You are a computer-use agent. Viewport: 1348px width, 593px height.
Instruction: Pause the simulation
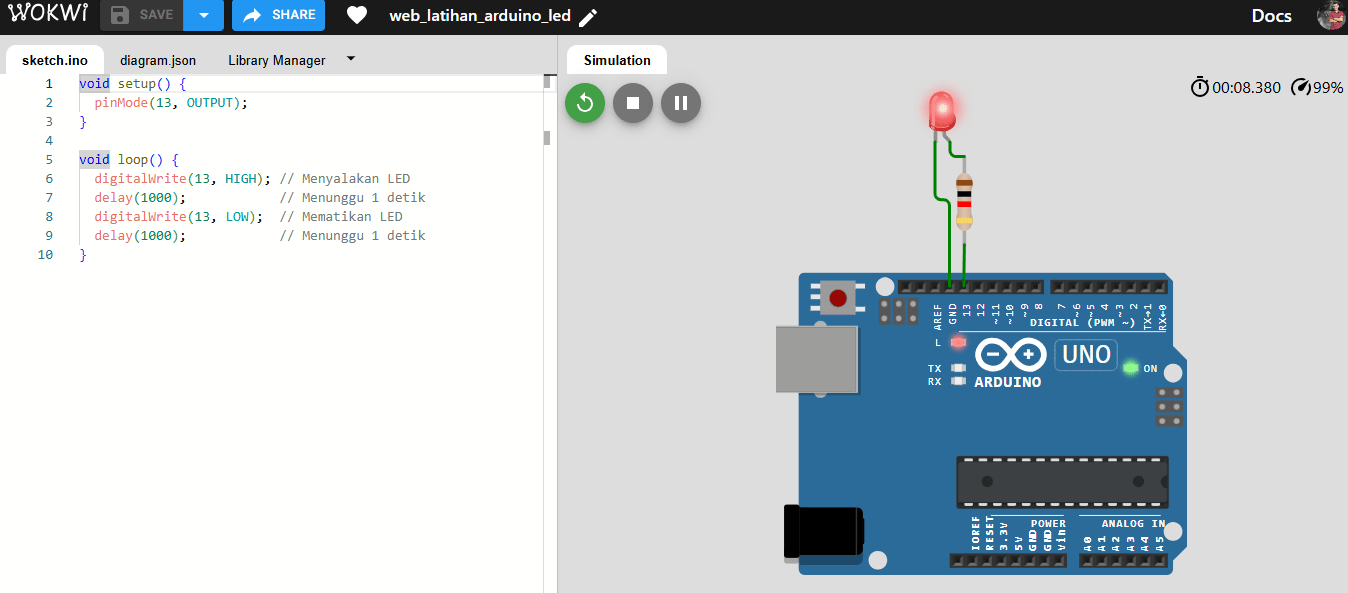tap(681, 103)
